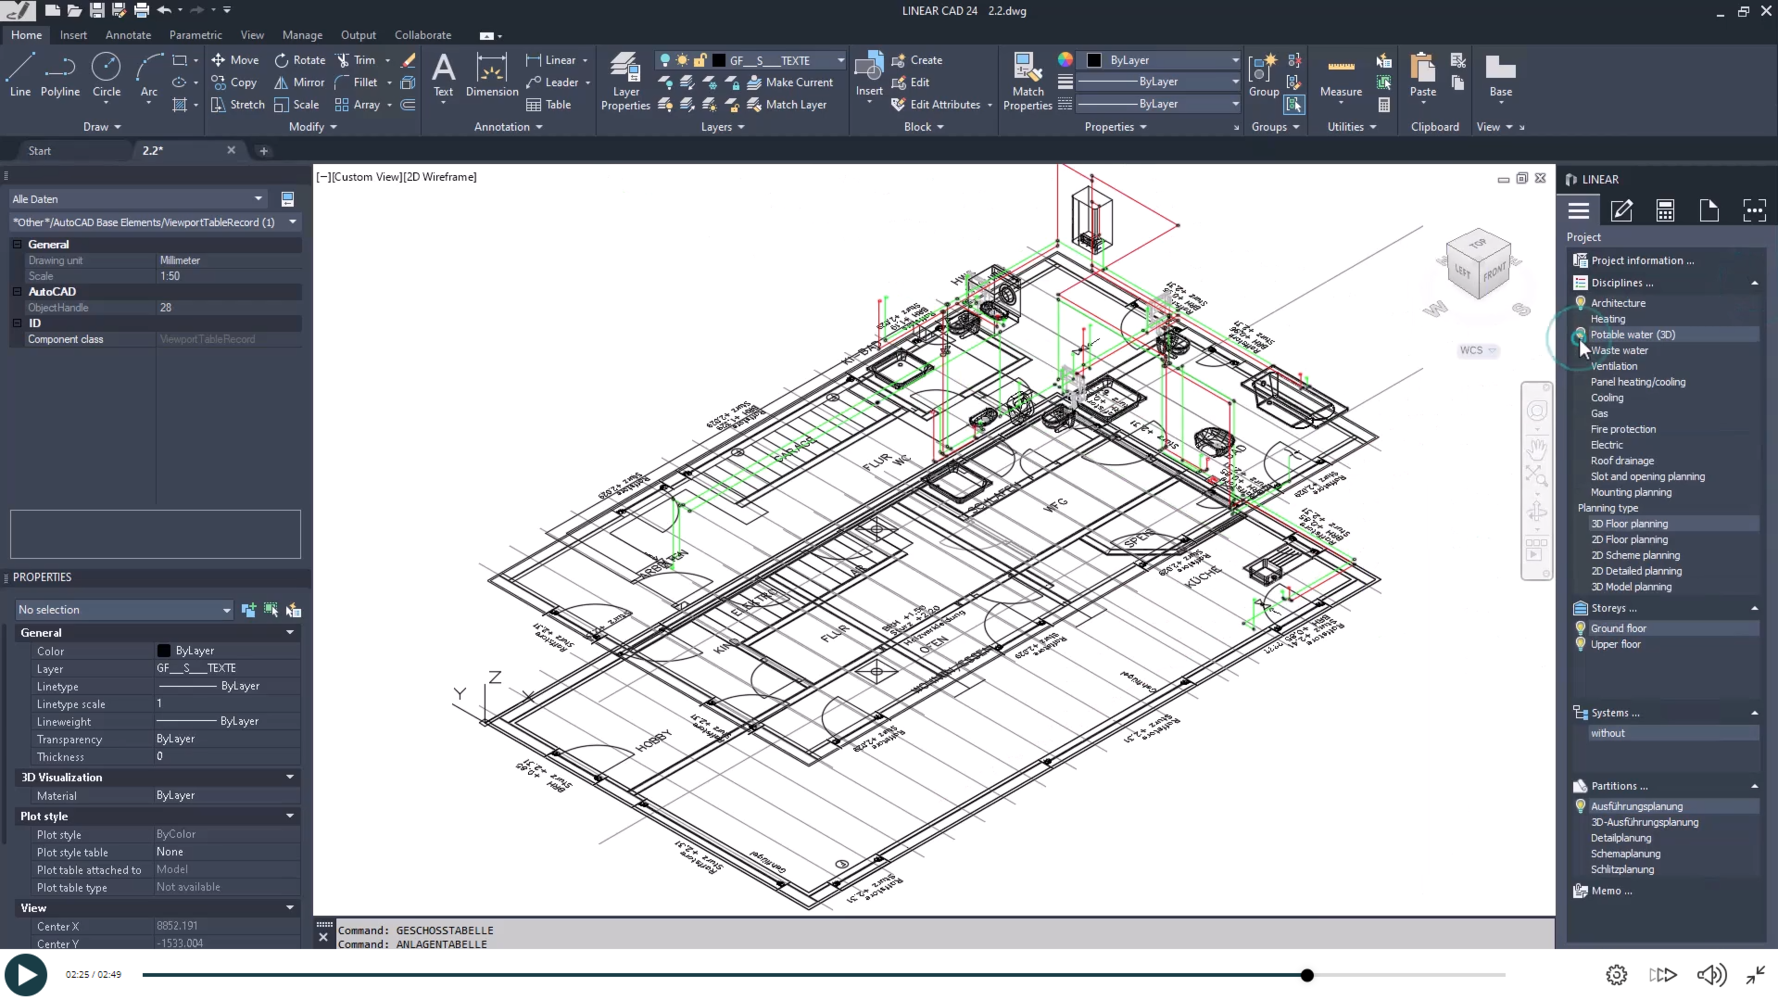Toggle the Ground floor visibility bulb

click(1580, 628)
